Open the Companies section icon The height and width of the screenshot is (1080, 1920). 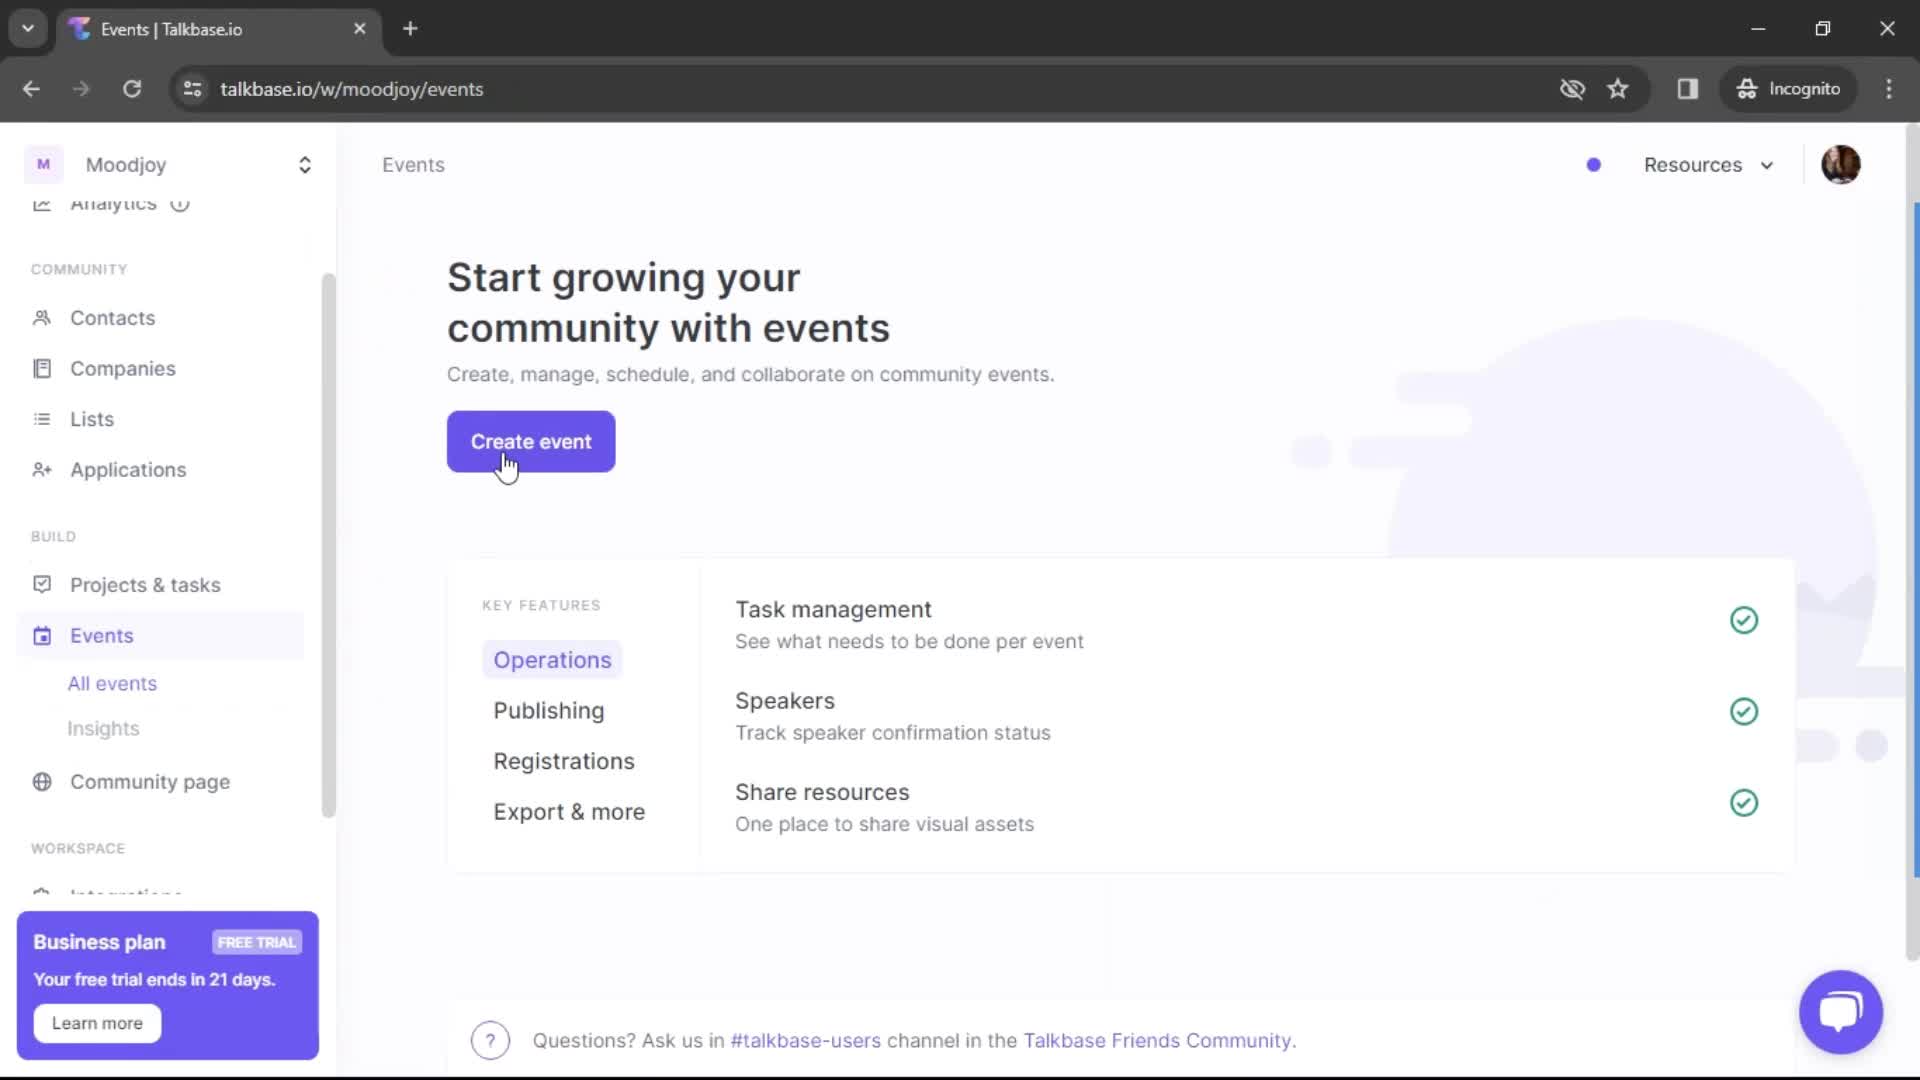point(42,368)
